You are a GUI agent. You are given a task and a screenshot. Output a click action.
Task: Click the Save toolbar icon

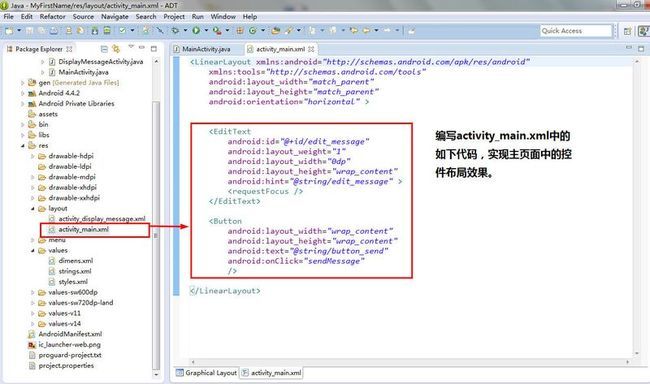(x=29, y=31)
